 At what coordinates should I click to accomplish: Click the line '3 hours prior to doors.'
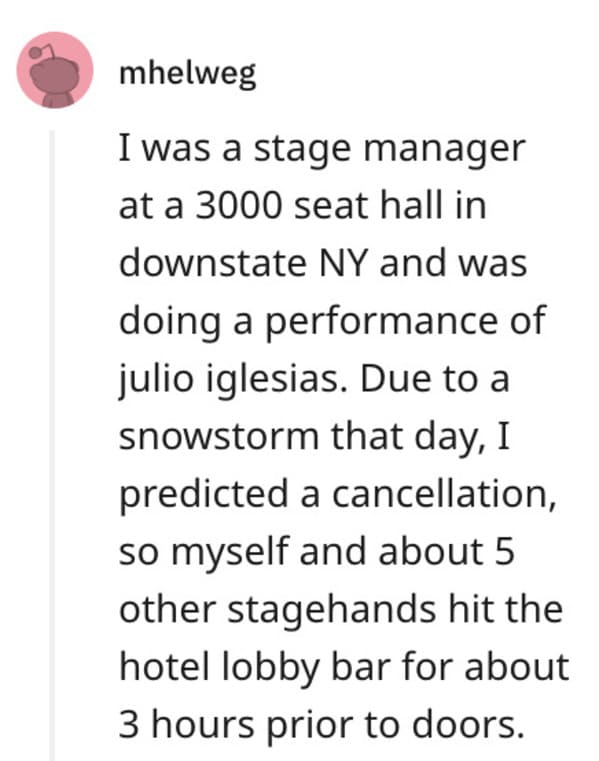[x=322, y=725]
